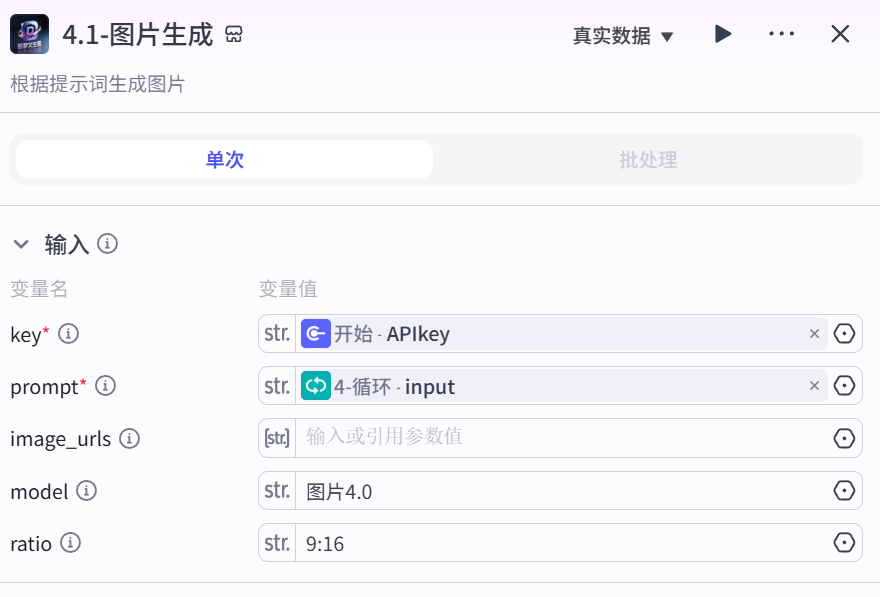
Task: Click the model field showing 图片4.0
Action: (x=562, y=491)
